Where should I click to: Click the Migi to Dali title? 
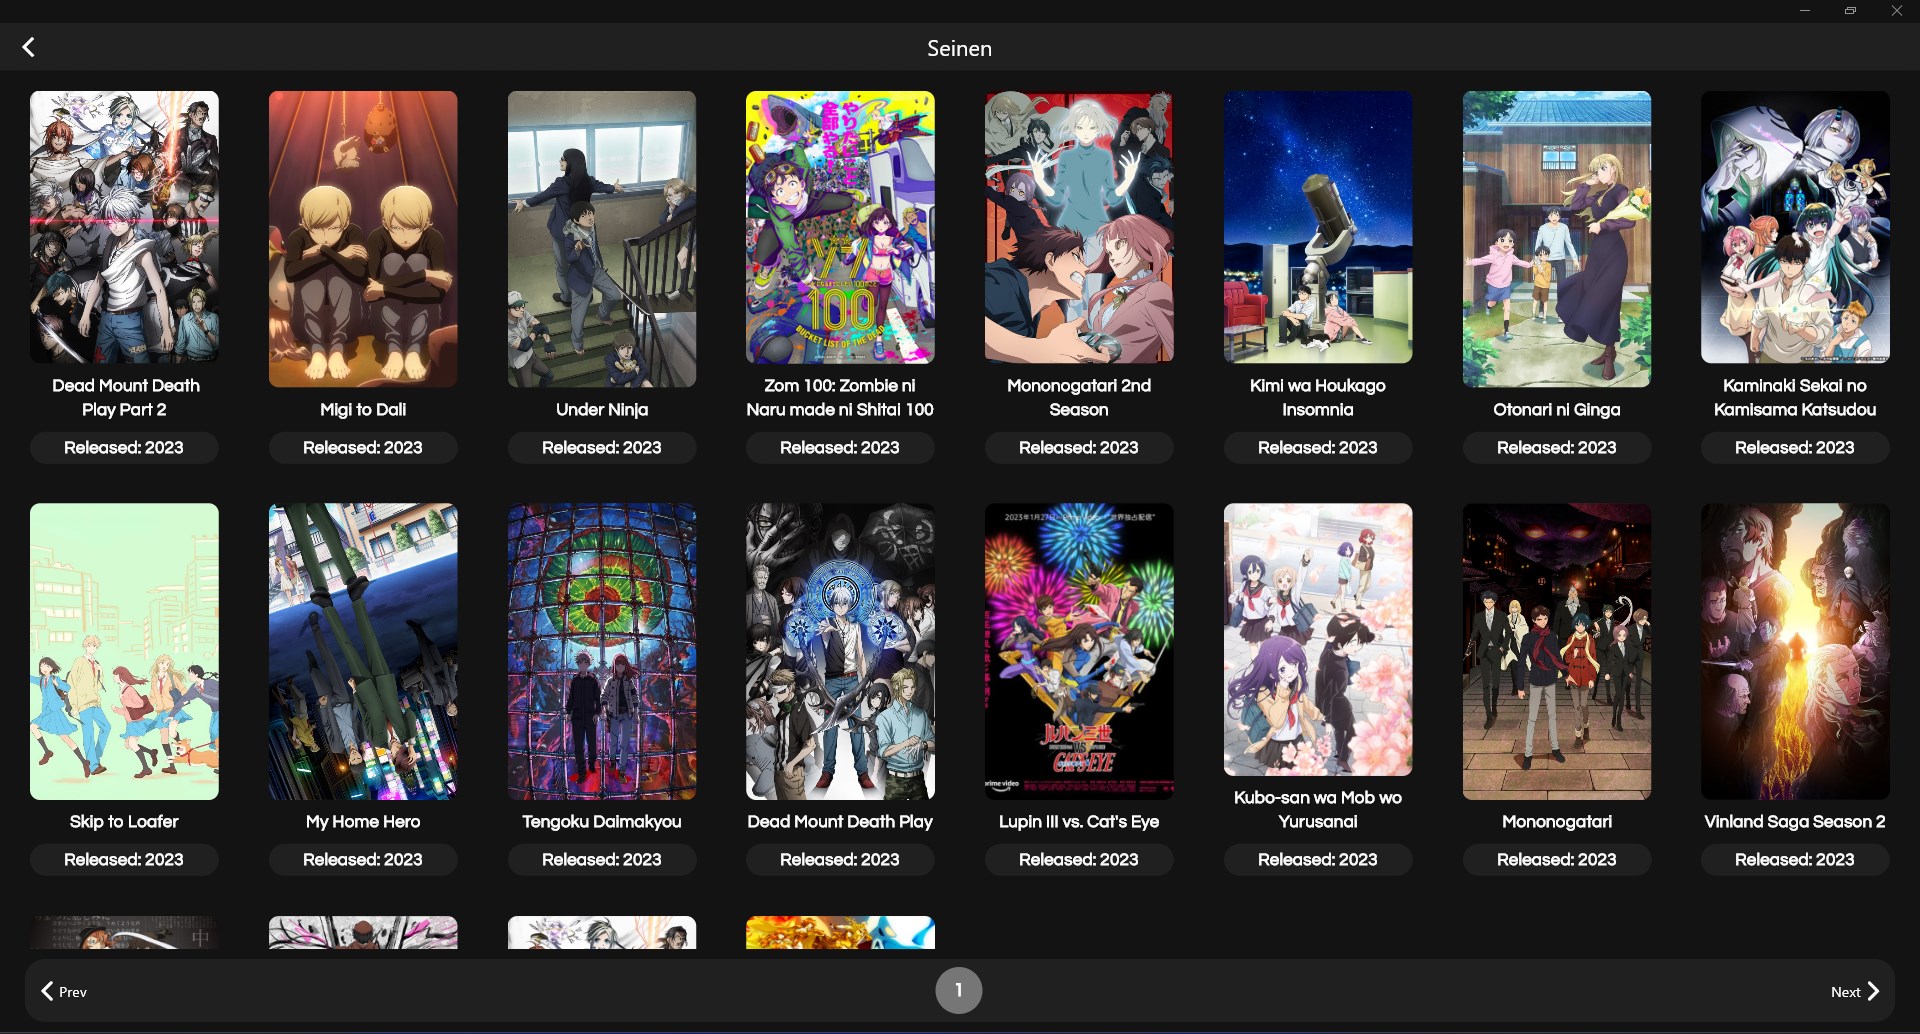[x=363, y=410]
